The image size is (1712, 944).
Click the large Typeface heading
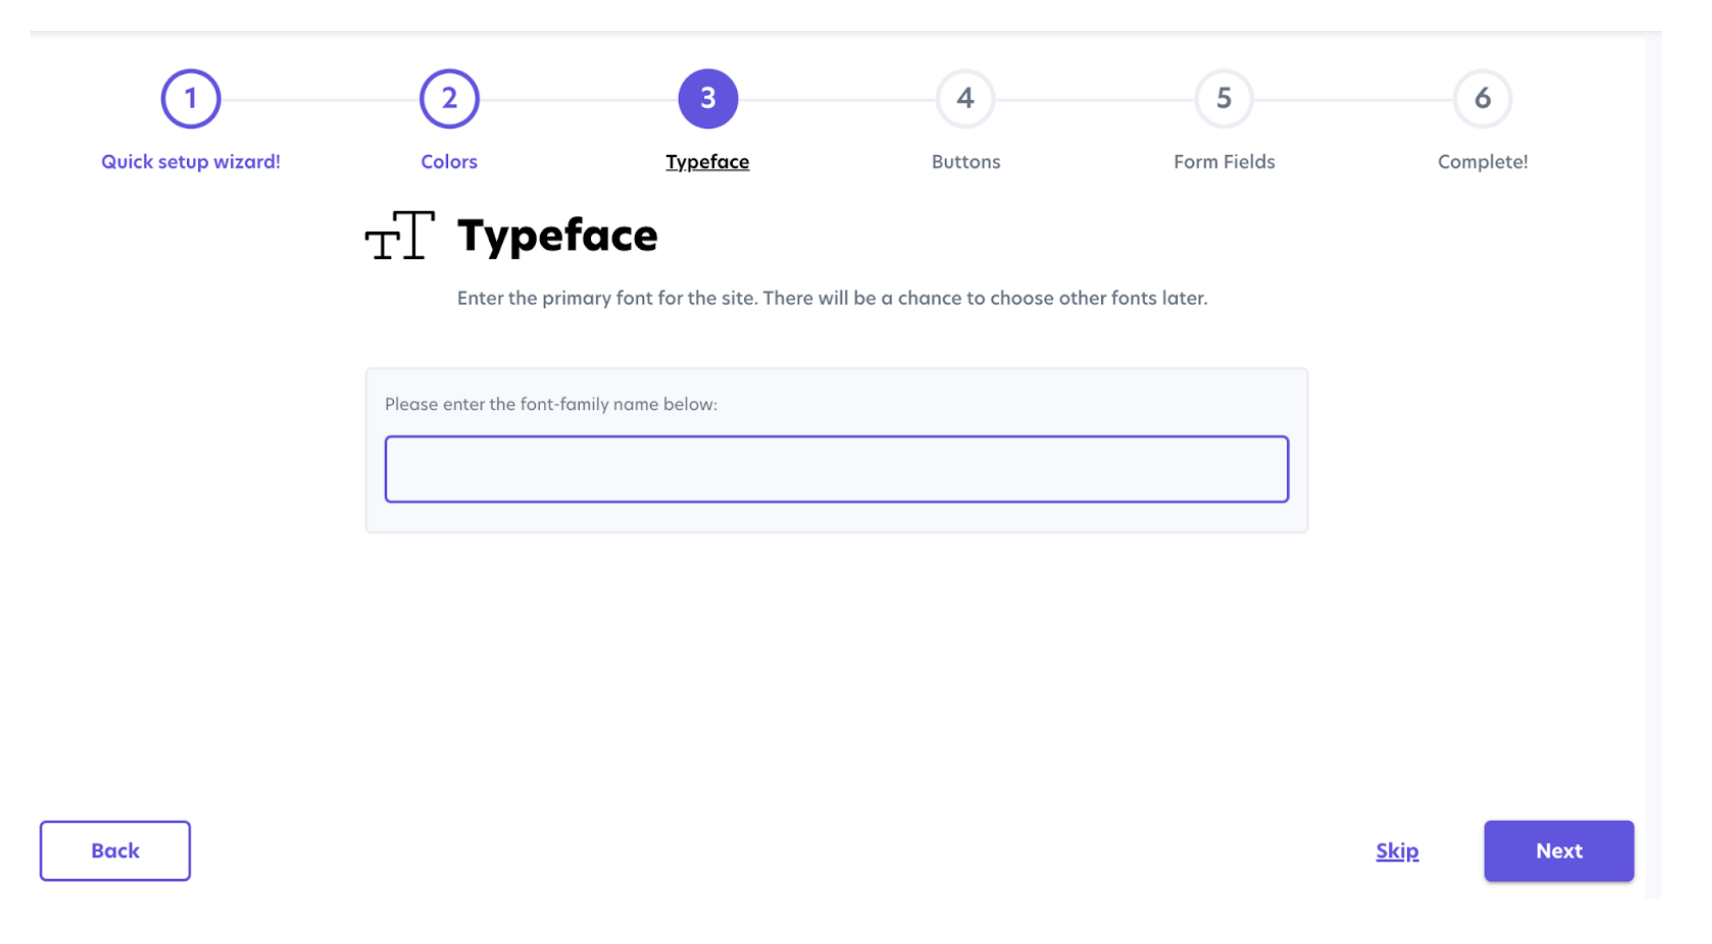[x=557, y=237]
